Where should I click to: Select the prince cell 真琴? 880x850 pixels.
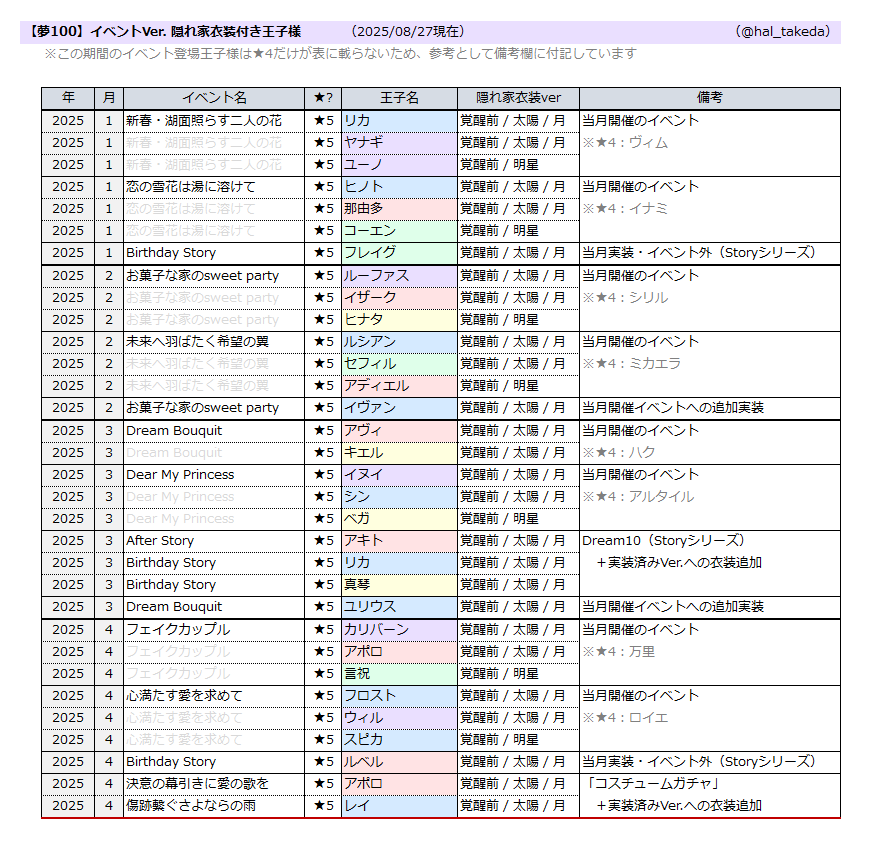(x=399, y=585)
